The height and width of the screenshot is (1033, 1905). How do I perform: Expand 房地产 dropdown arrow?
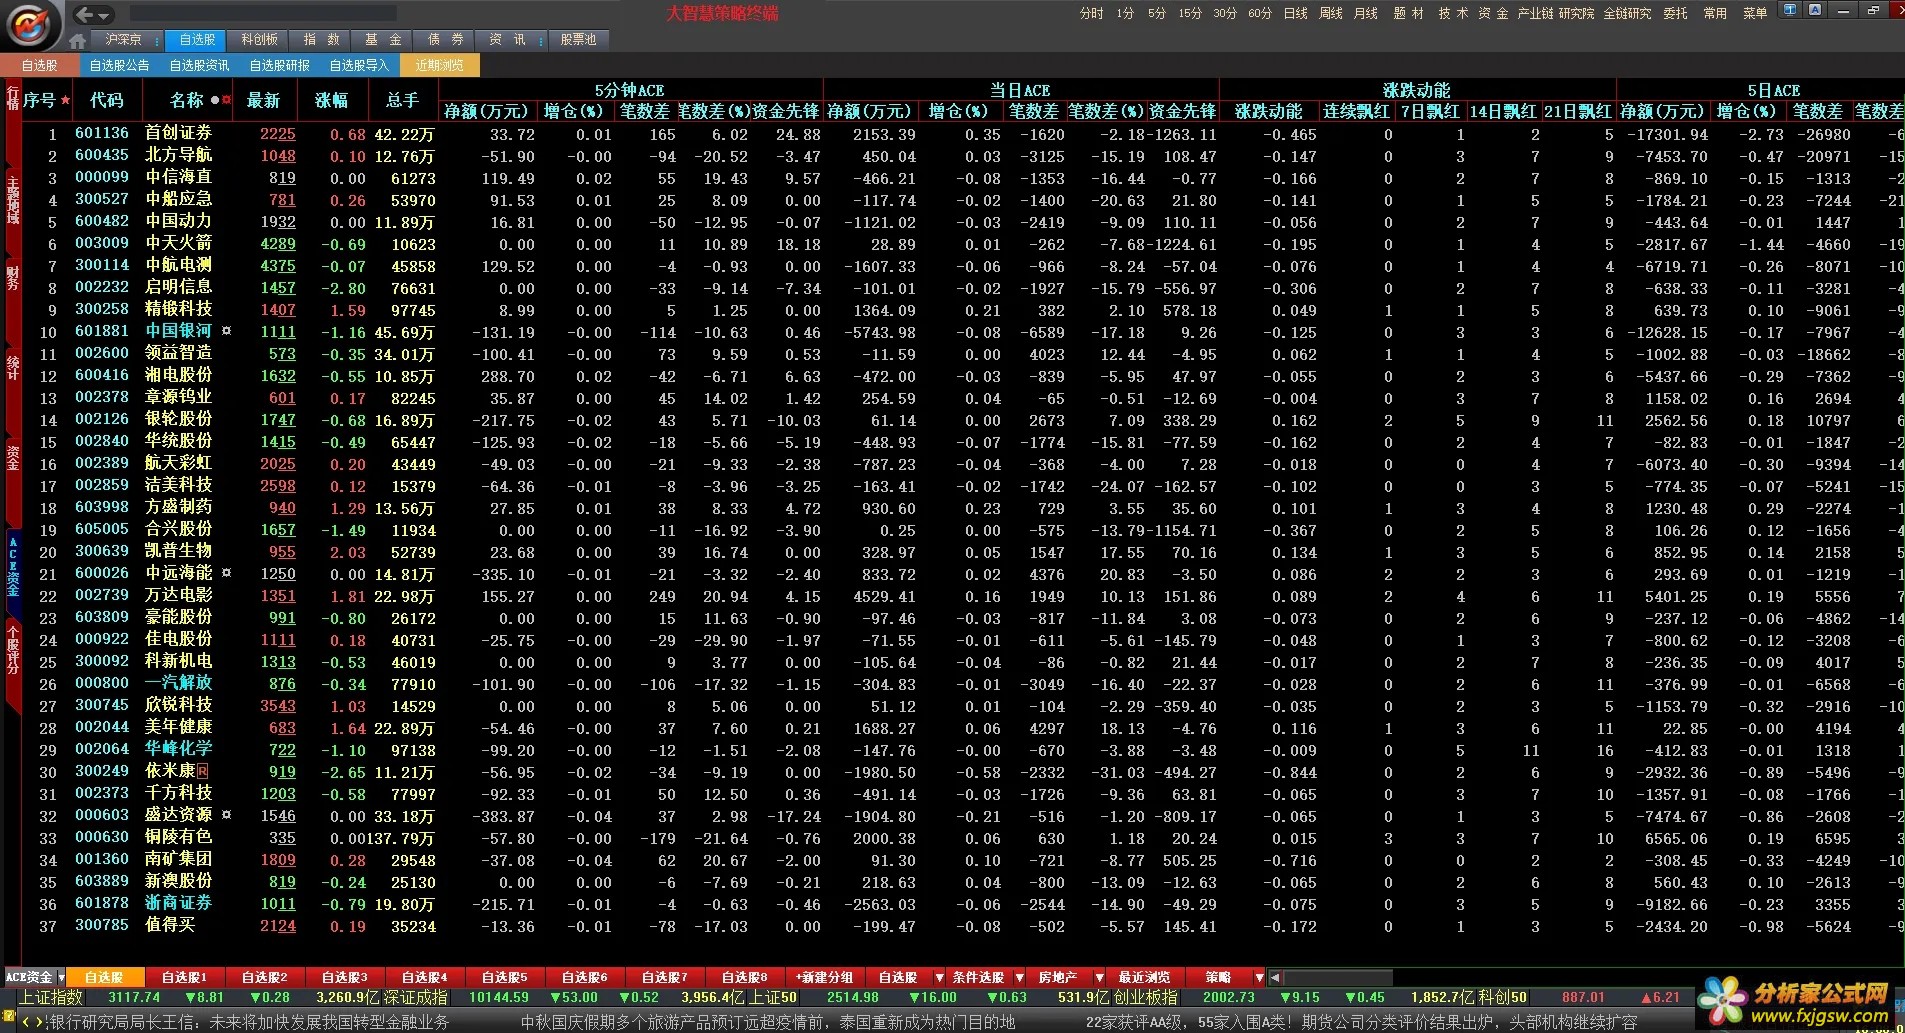tap(1099, 977)
